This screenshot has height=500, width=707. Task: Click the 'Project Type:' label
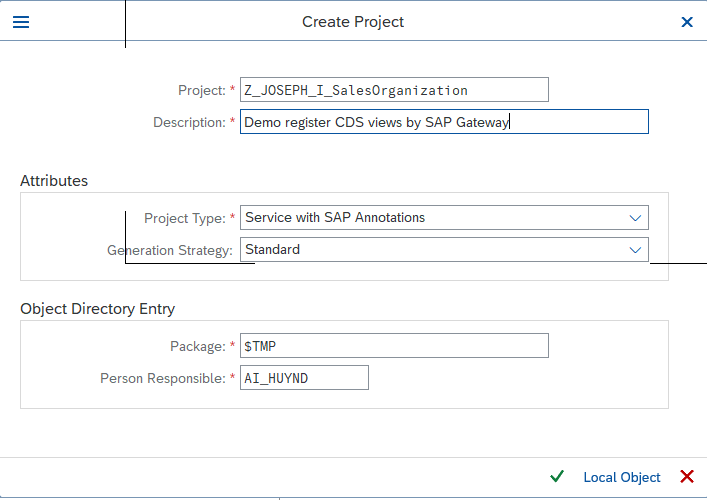[185, 218]
